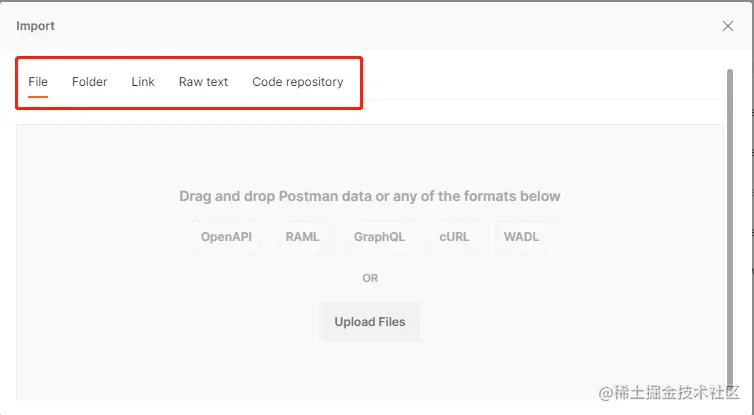
Task: Click the empty tab strip right of Code repository
Action: coord(541,82)
